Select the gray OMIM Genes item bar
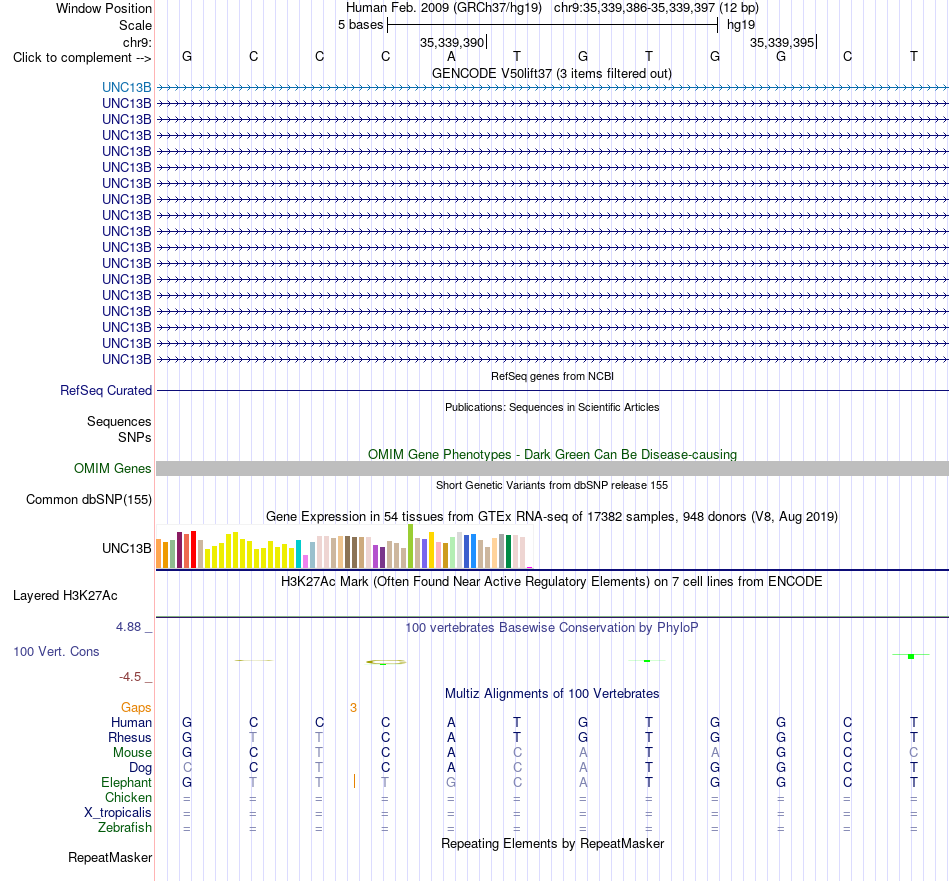Screen dimensions: 950x881 click(x=552, y=468)
